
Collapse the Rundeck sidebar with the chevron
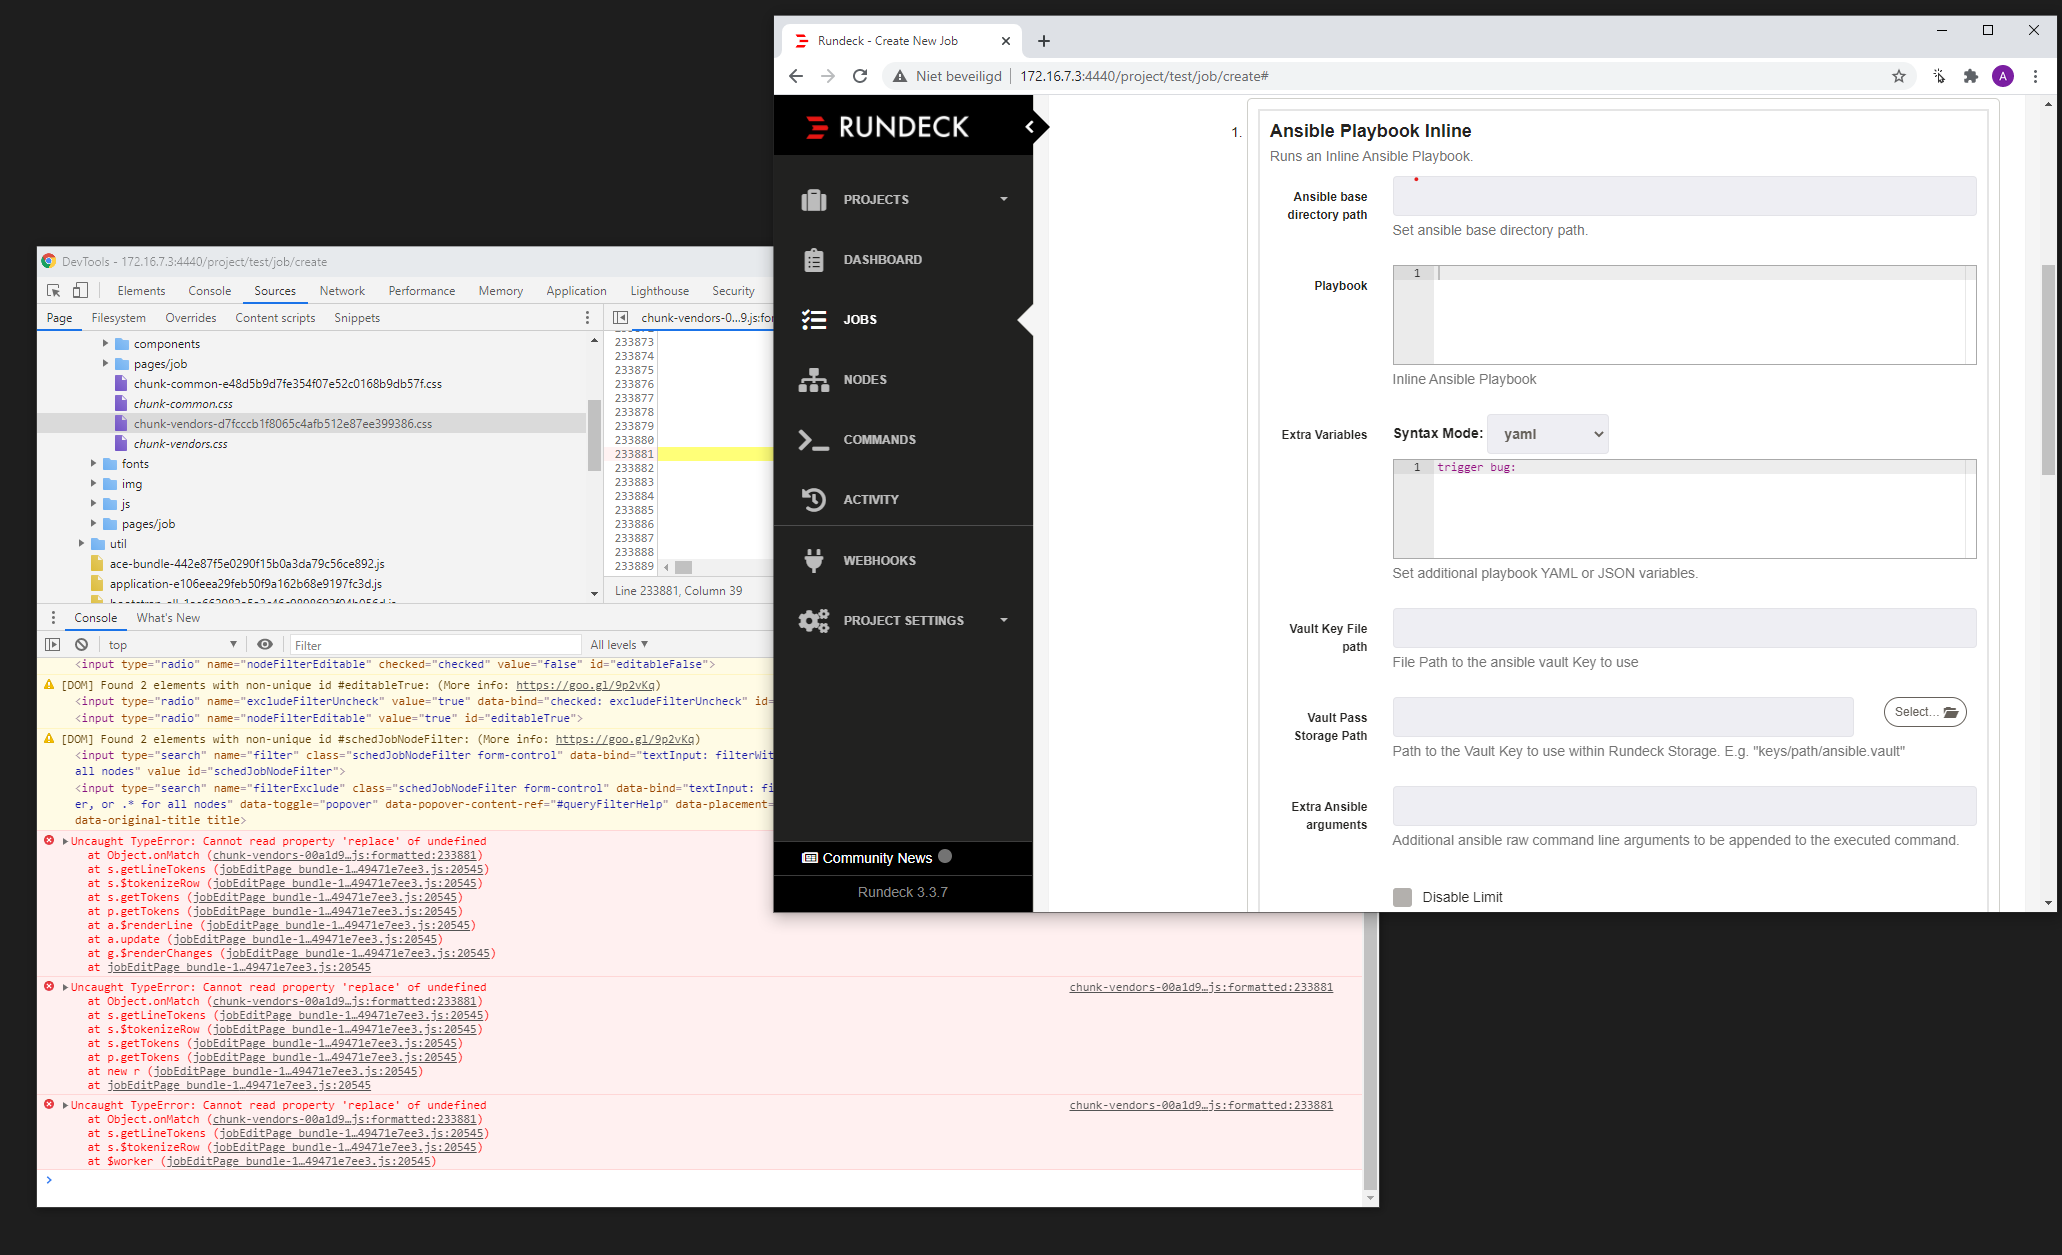point(1030,127)
